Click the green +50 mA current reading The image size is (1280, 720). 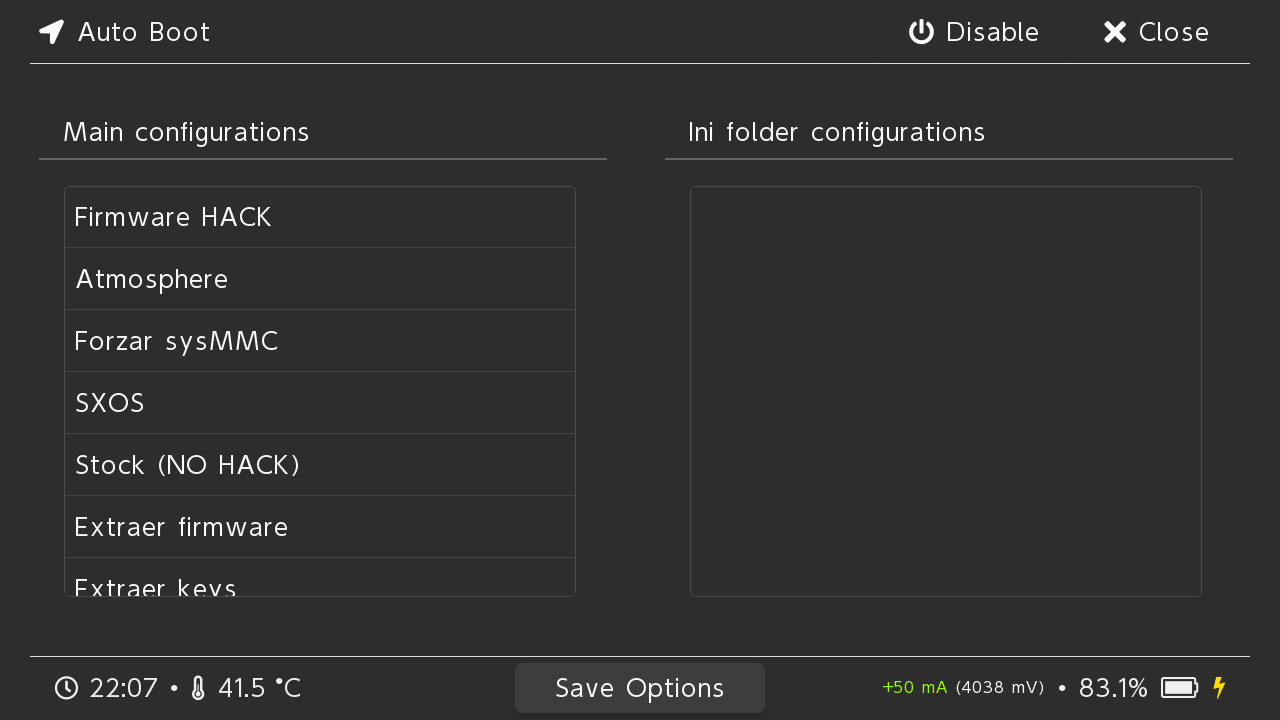(914, 688)
